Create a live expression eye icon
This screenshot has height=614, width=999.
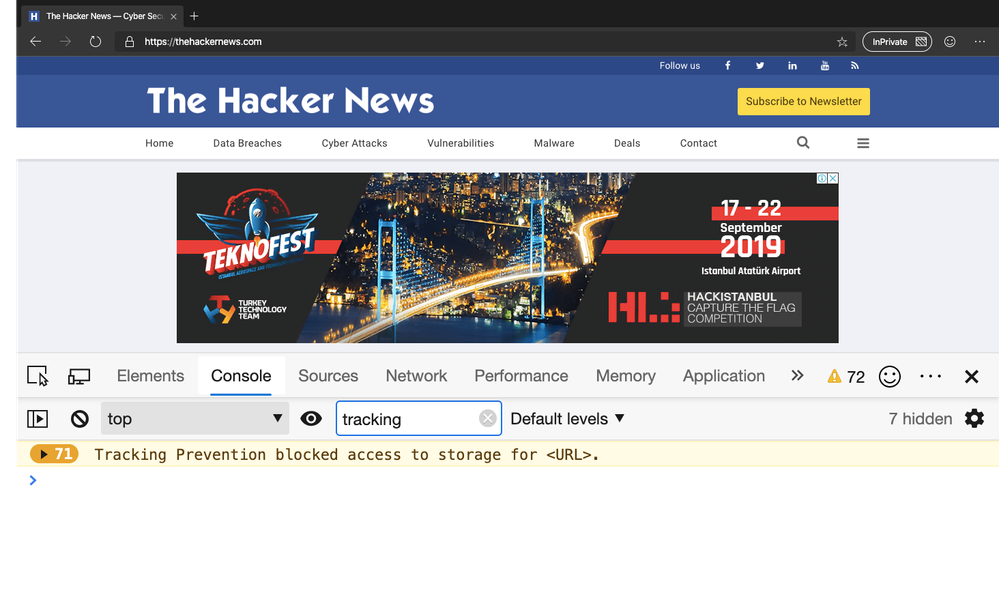[x=311, y=418]
